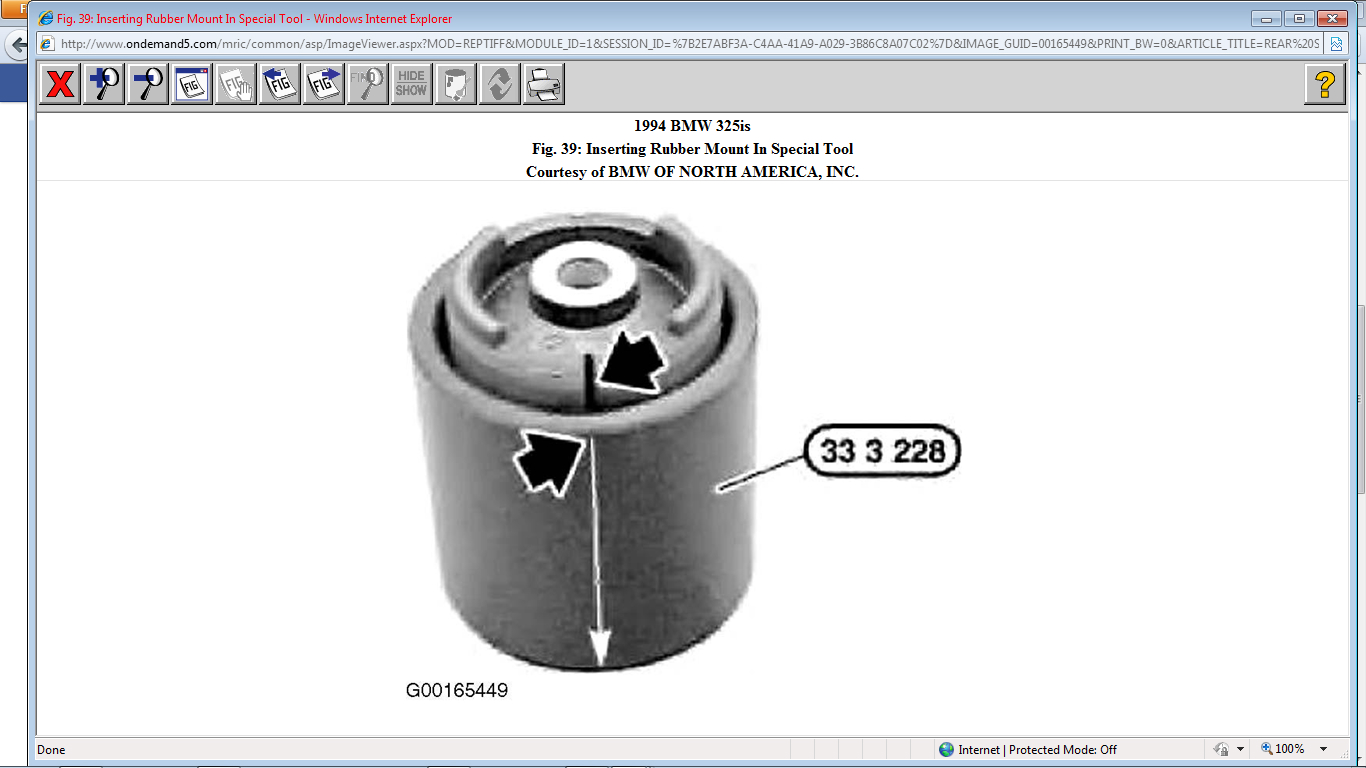This screenshot has height=768, width=1366.
Task: Click the notes page icon on the toolbar
Action: coord(455,84)
